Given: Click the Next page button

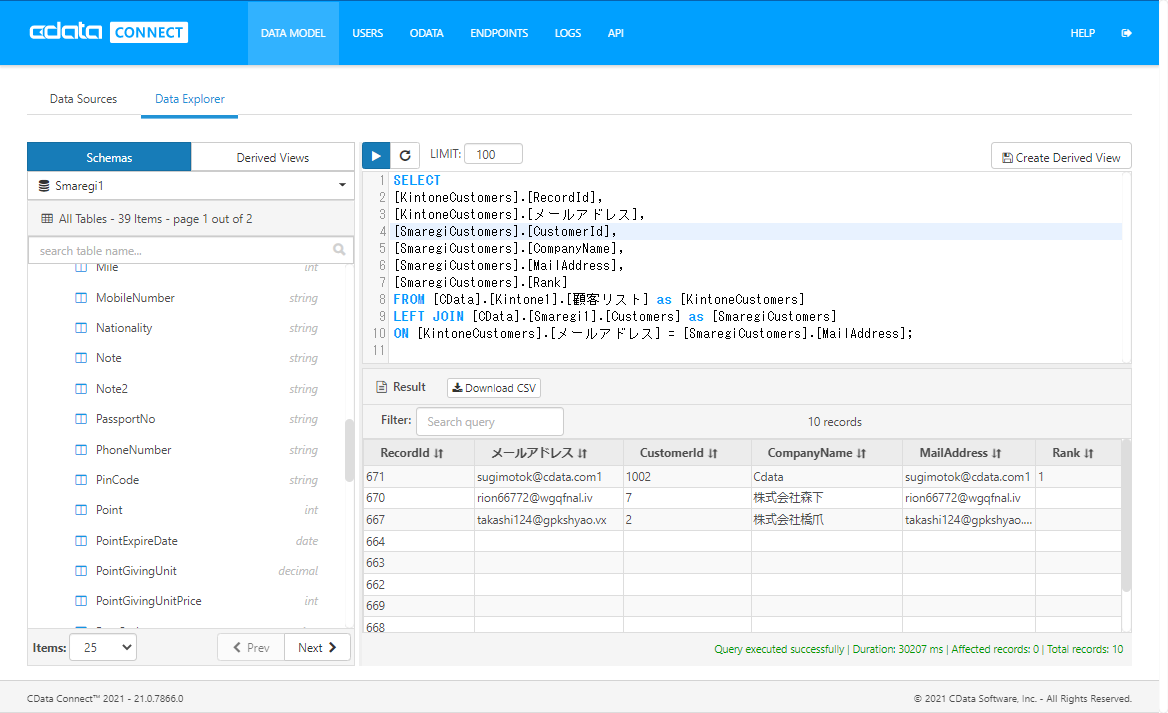Looking at the screenshot, I should [317, 647].
